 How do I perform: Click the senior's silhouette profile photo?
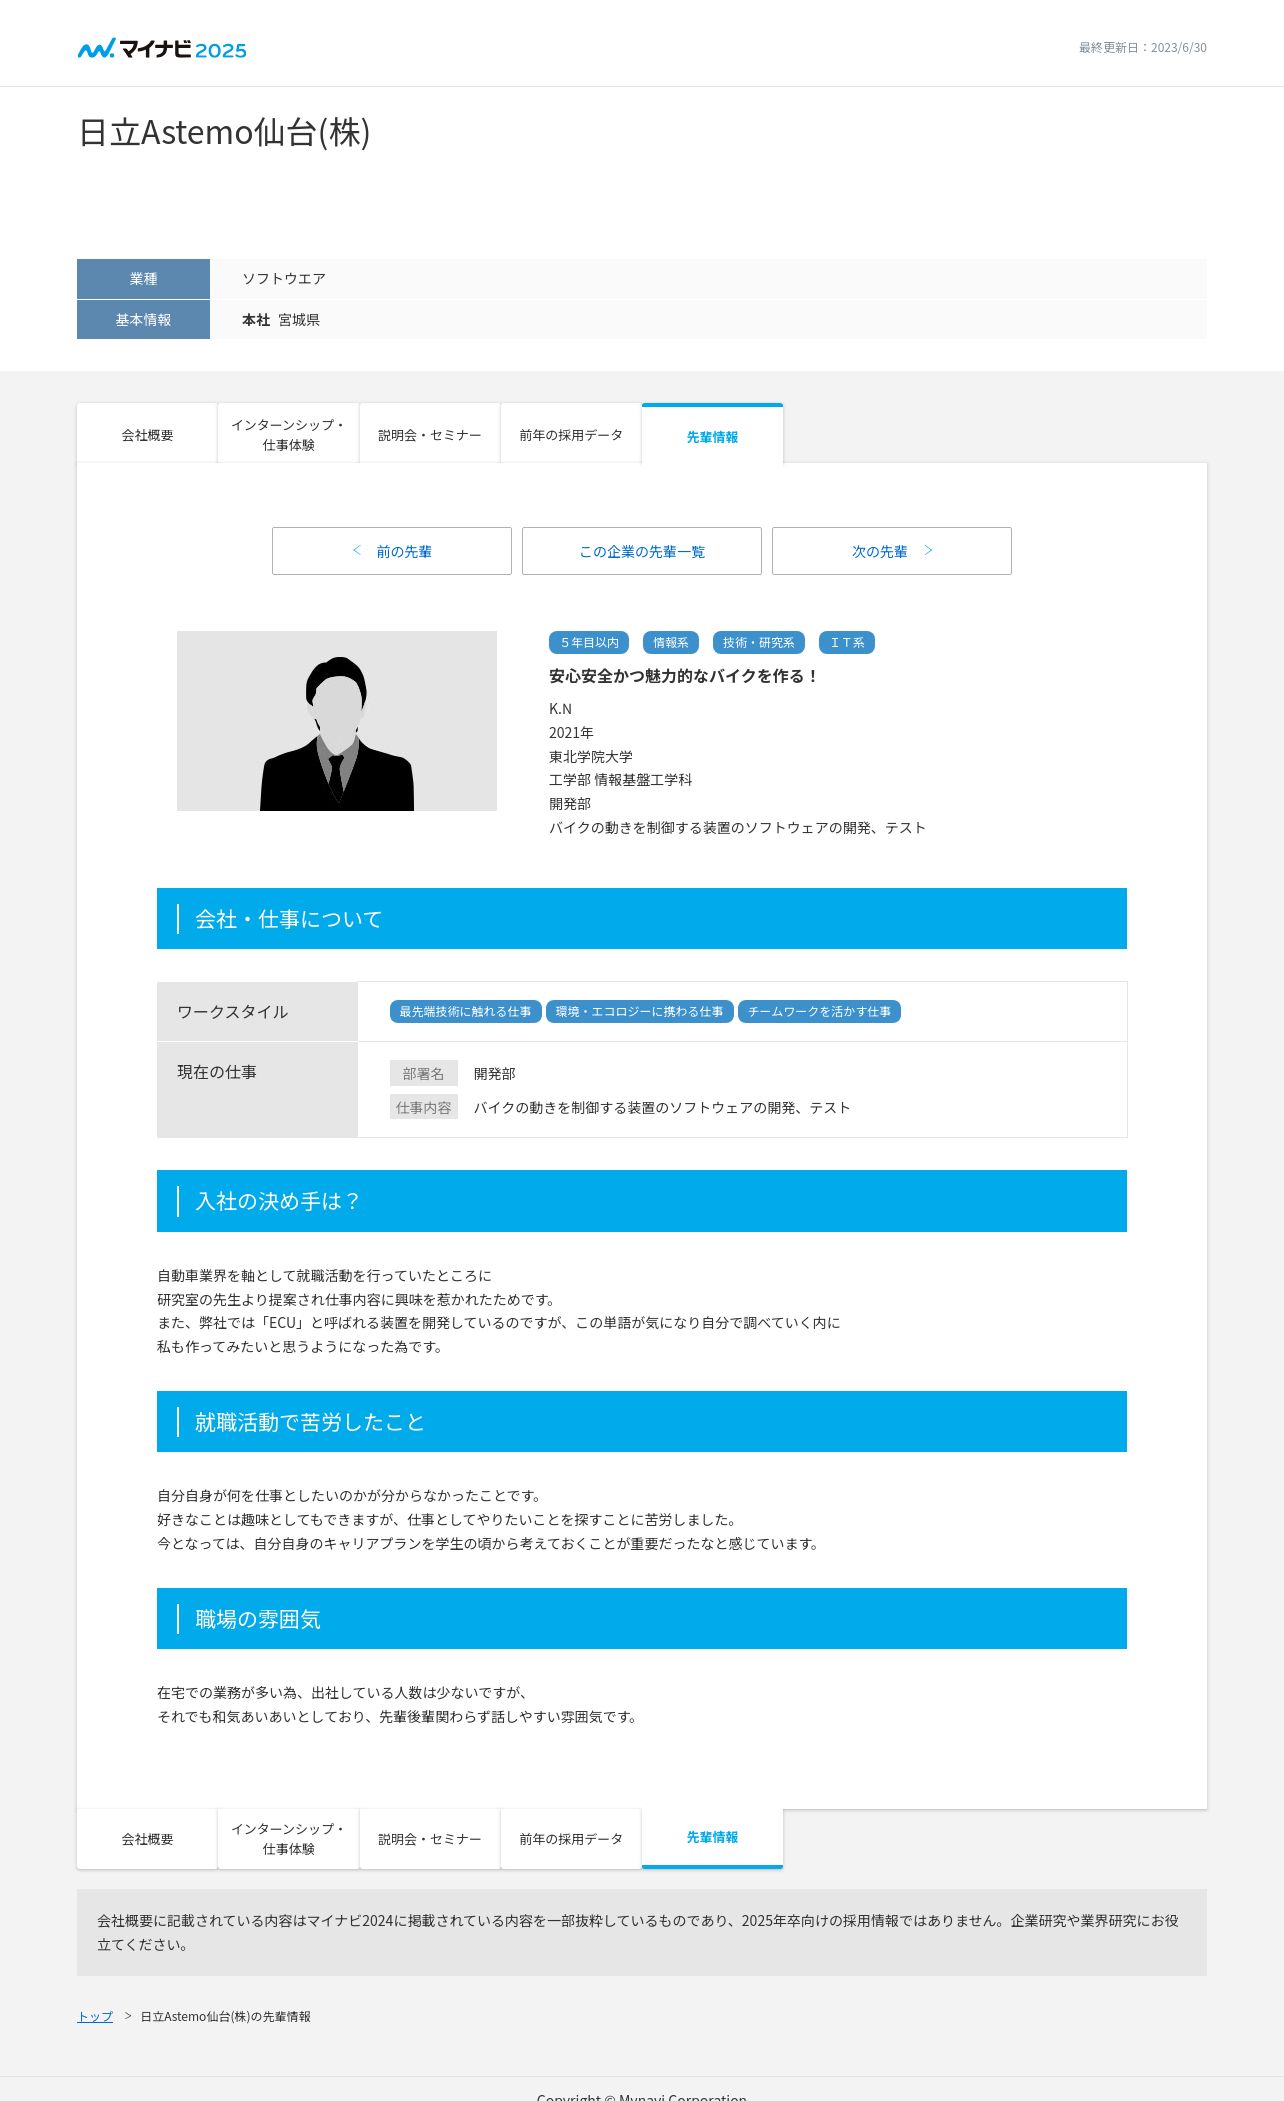point(337,721)
